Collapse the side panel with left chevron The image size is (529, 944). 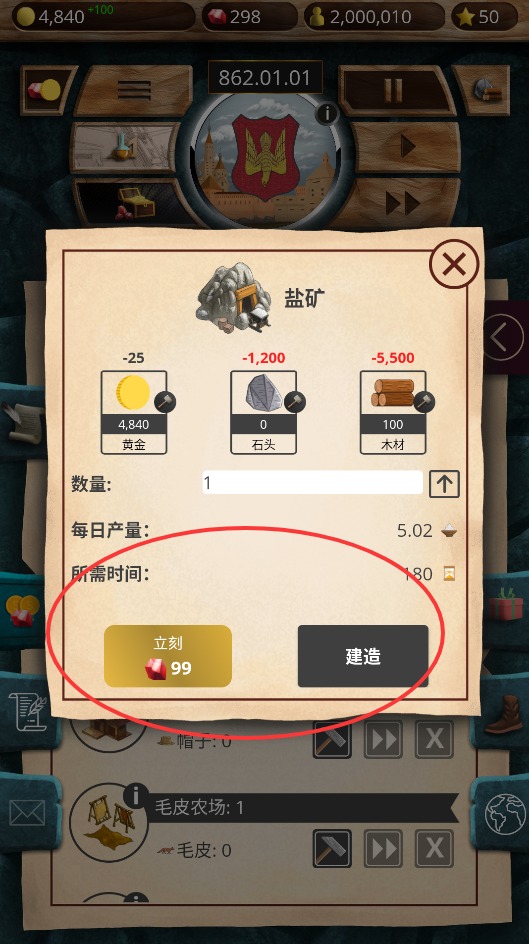pyautogui.click(x=504, y=338)
